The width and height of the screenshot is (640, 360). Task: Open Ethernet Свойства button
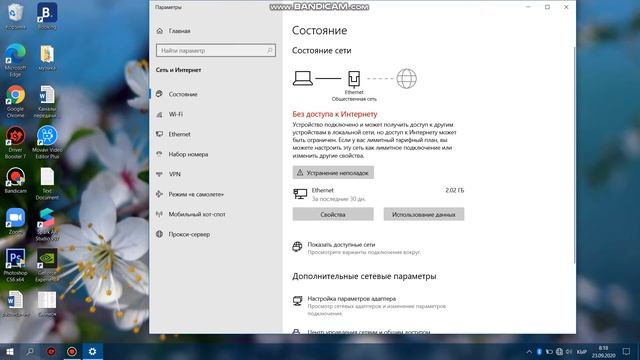click(333, 214)
